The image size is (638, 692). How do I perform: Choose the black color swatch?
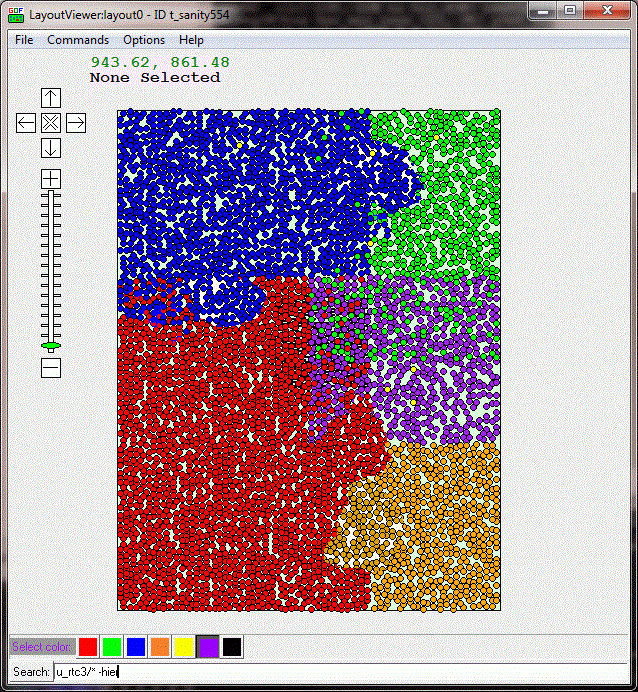click(x=232, y=647)
